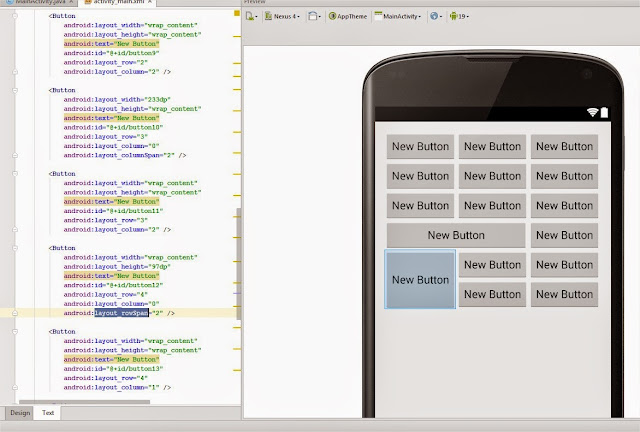
Task: Click the highlighted layout_rowSpan attribute
Action: [122, 313]
